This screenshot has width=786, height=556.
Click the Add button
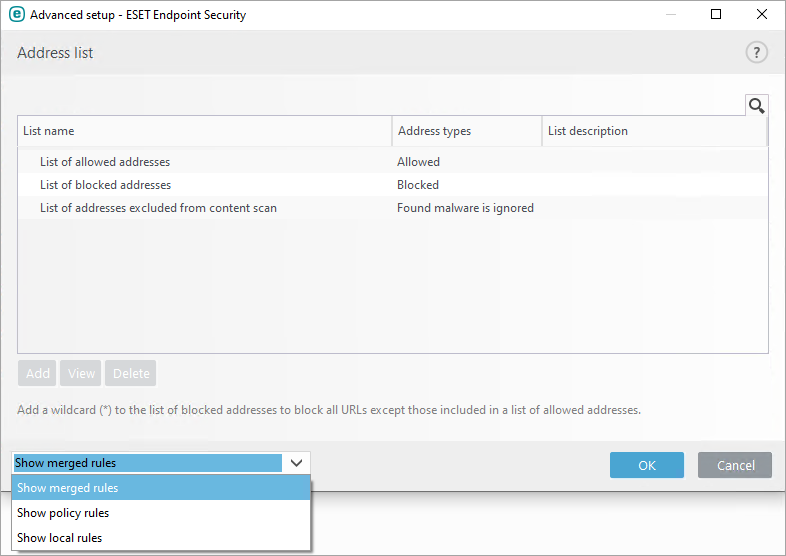pyautogui.click(x=38, y=374)
